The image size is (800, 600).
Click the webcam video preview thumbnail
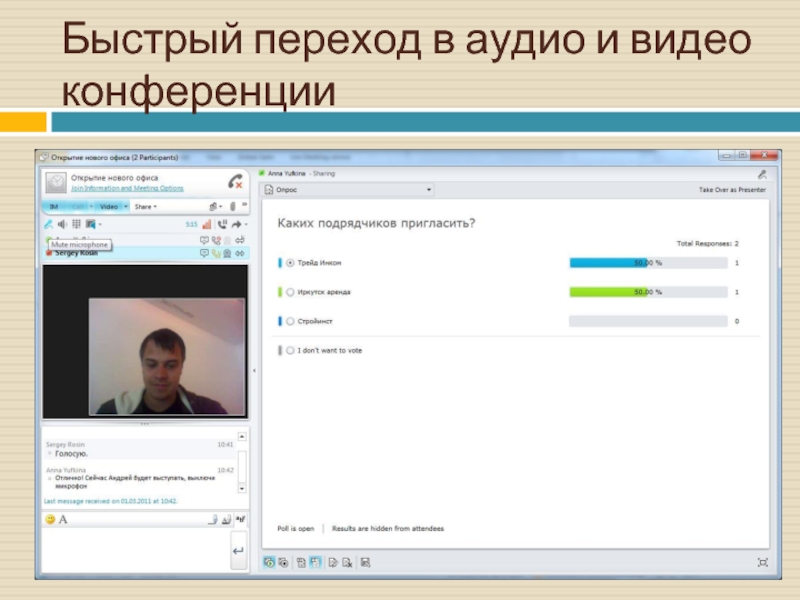click(x=167, y=357)
